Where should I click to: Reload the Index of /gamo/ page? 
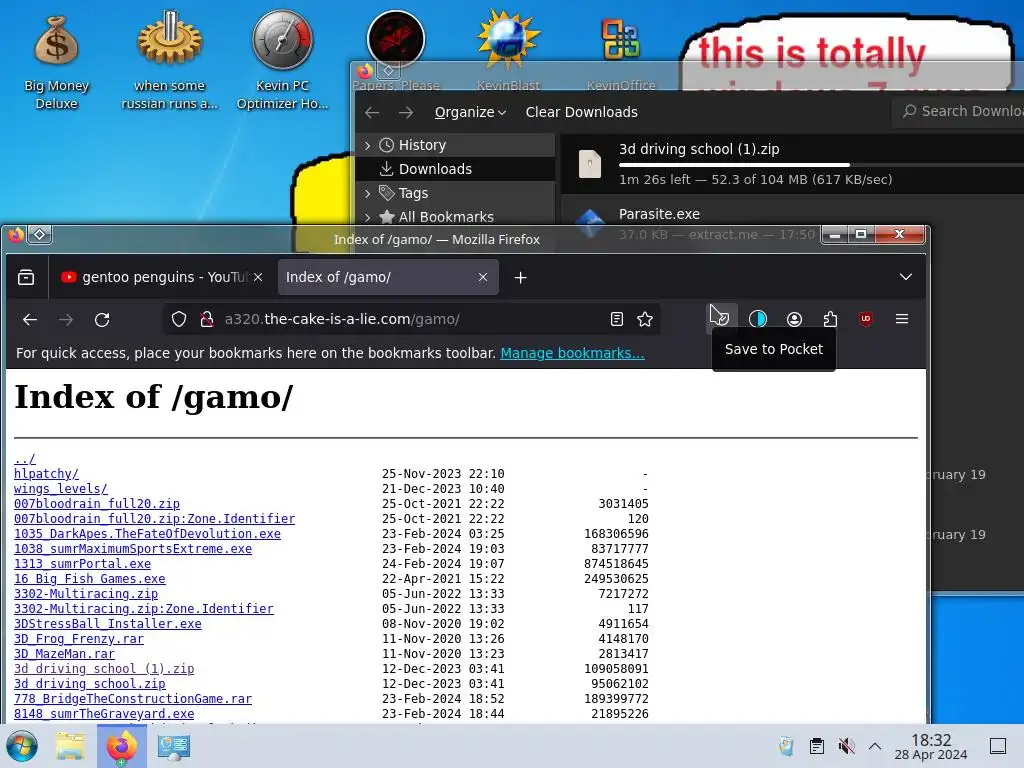(102, 319)
